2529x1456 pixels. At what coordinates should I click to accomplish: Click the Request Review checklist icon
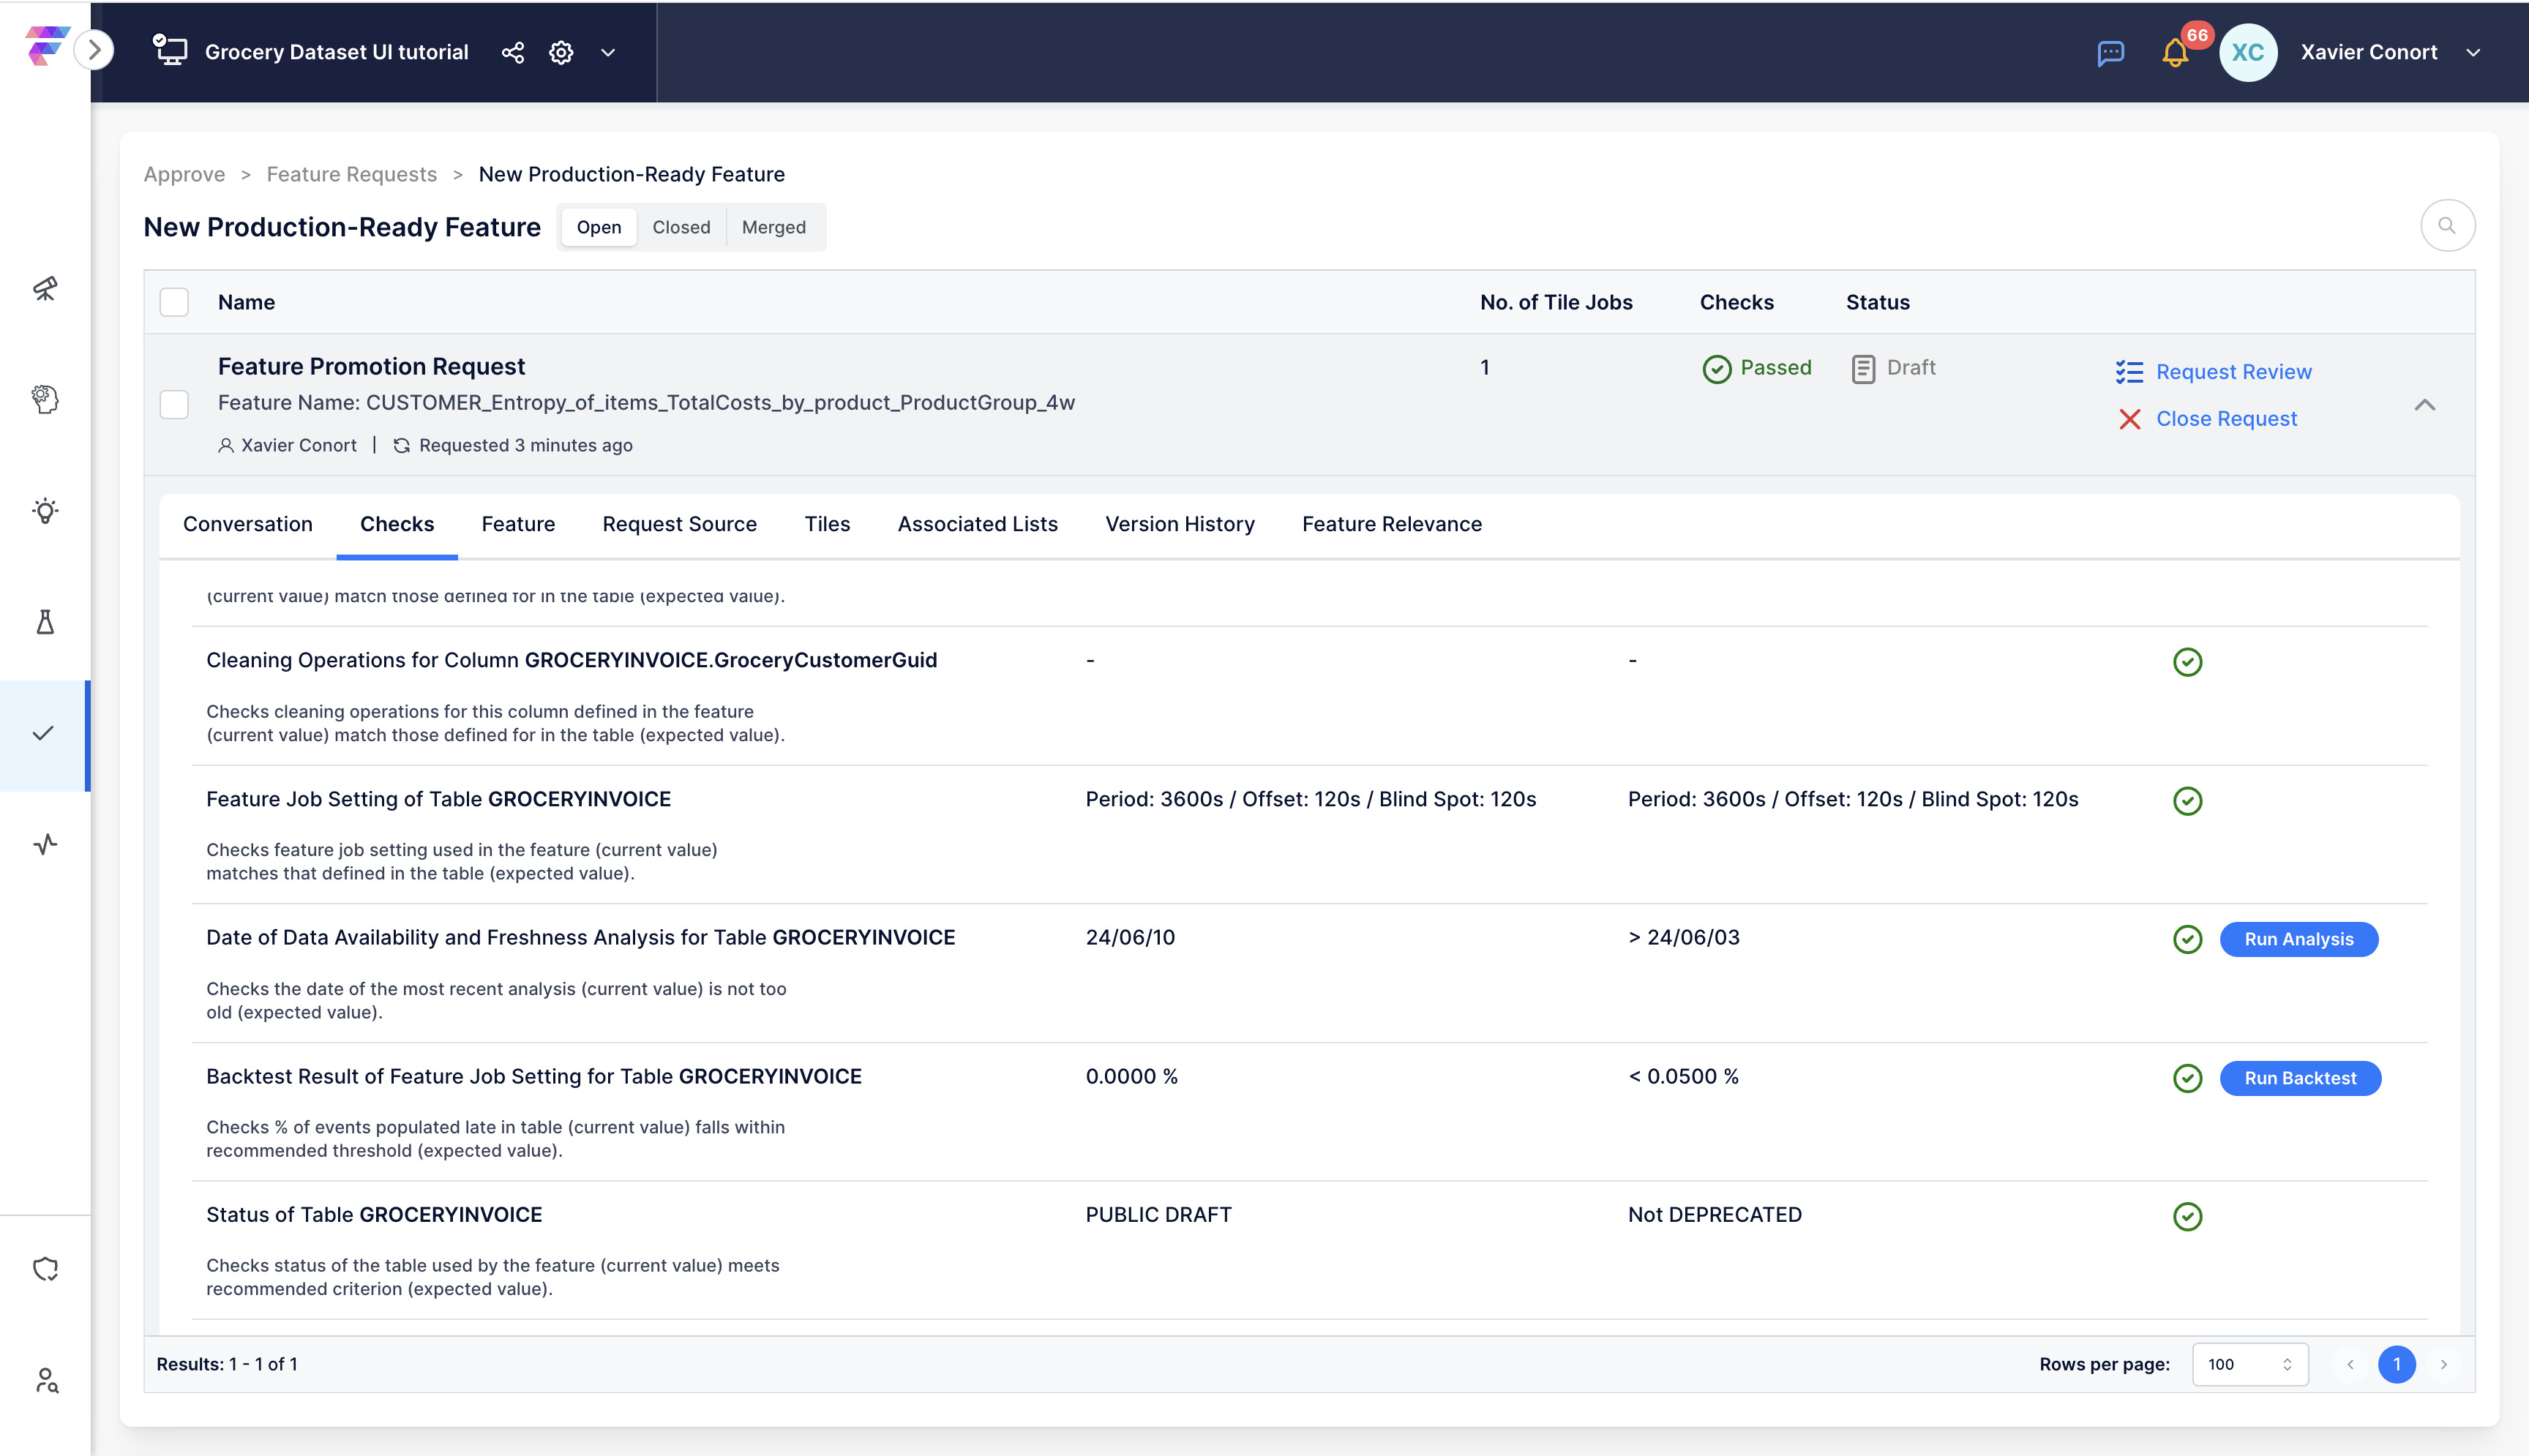pos(2129,372)
